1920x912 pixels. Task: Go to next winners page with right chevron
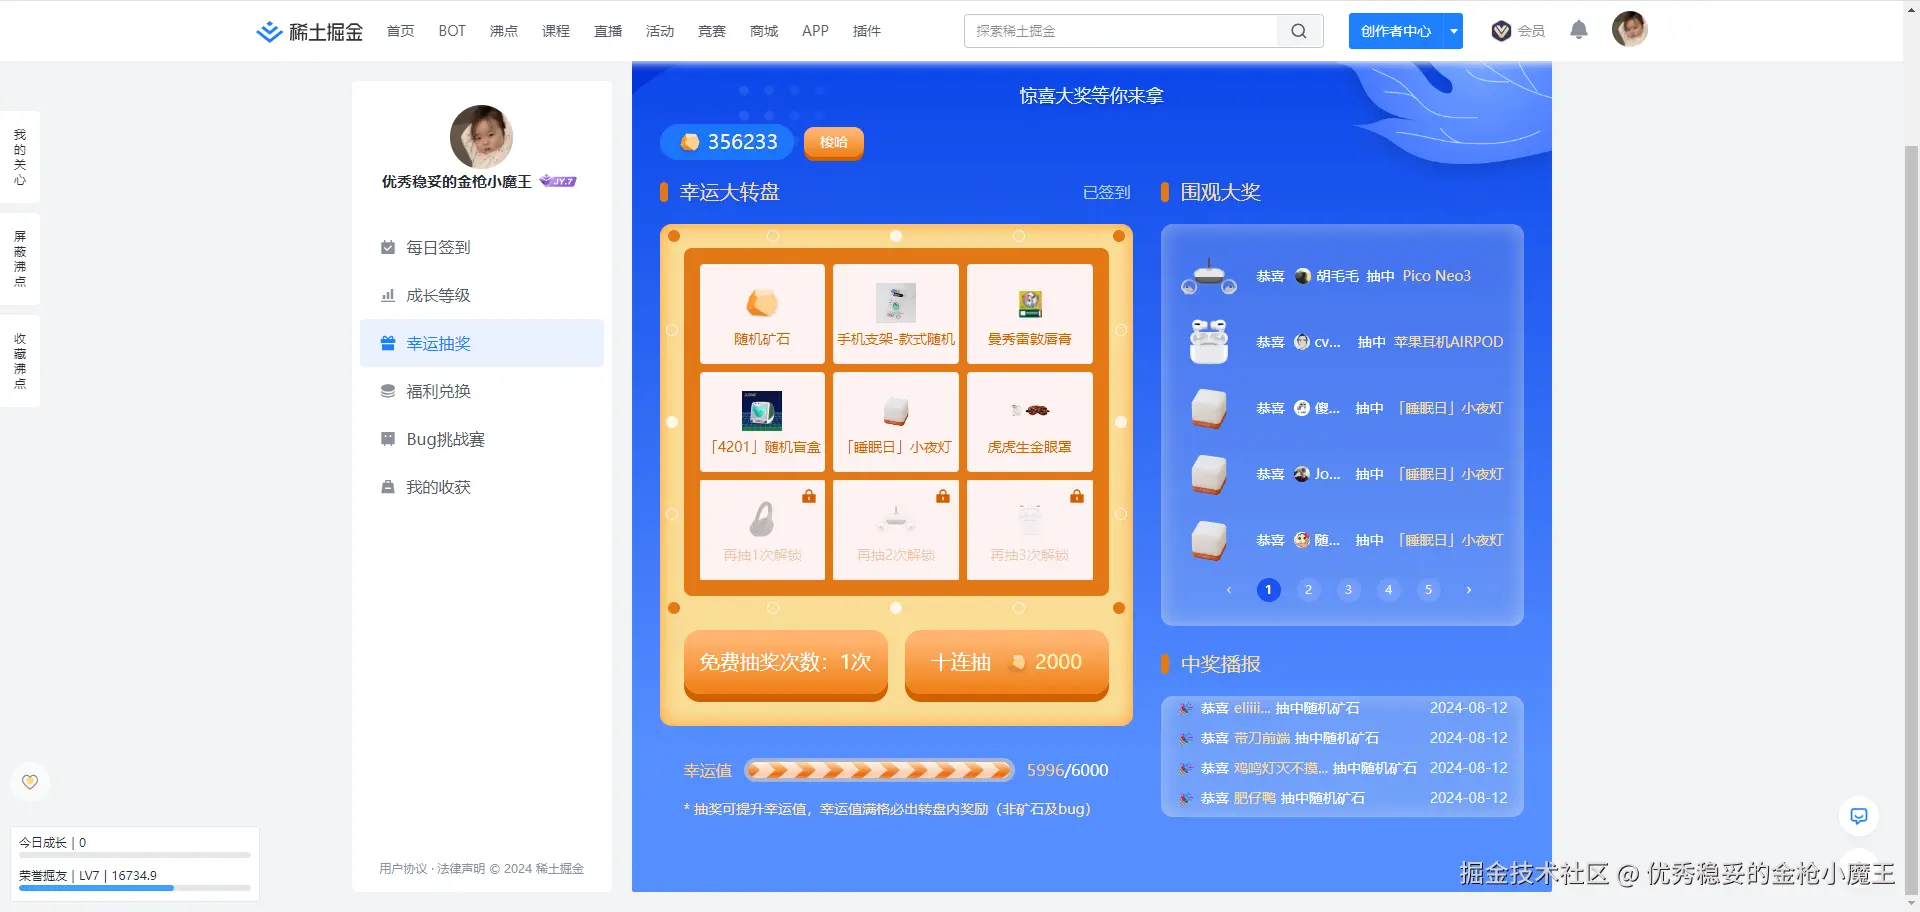click(x=1468, y=590)
